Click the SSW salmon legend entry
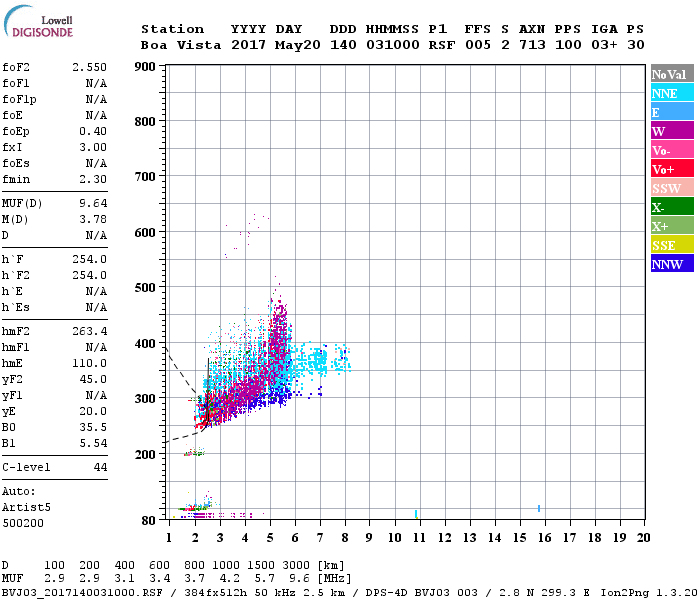The image size is (700, 600). 672,188
